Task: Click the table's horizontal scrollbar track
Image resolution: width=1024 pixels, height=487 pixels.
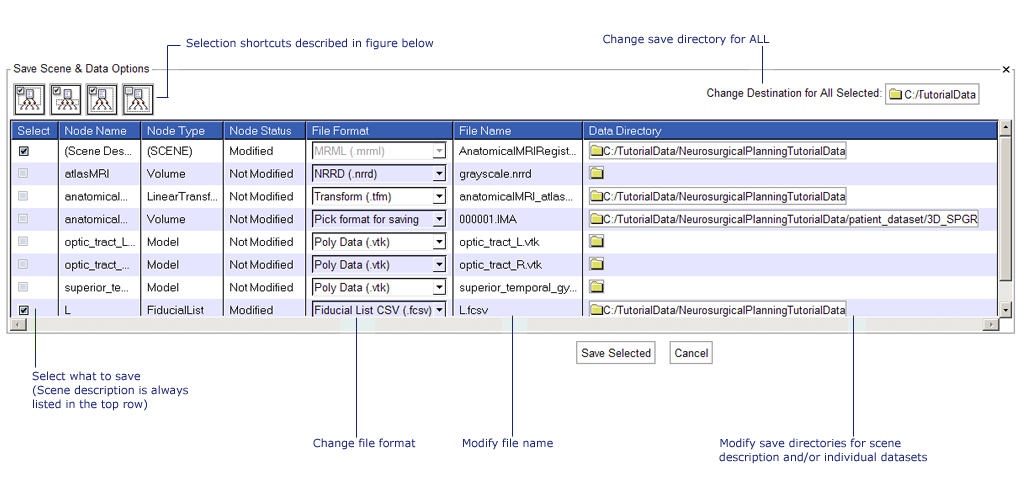Action: click(500, 325)
